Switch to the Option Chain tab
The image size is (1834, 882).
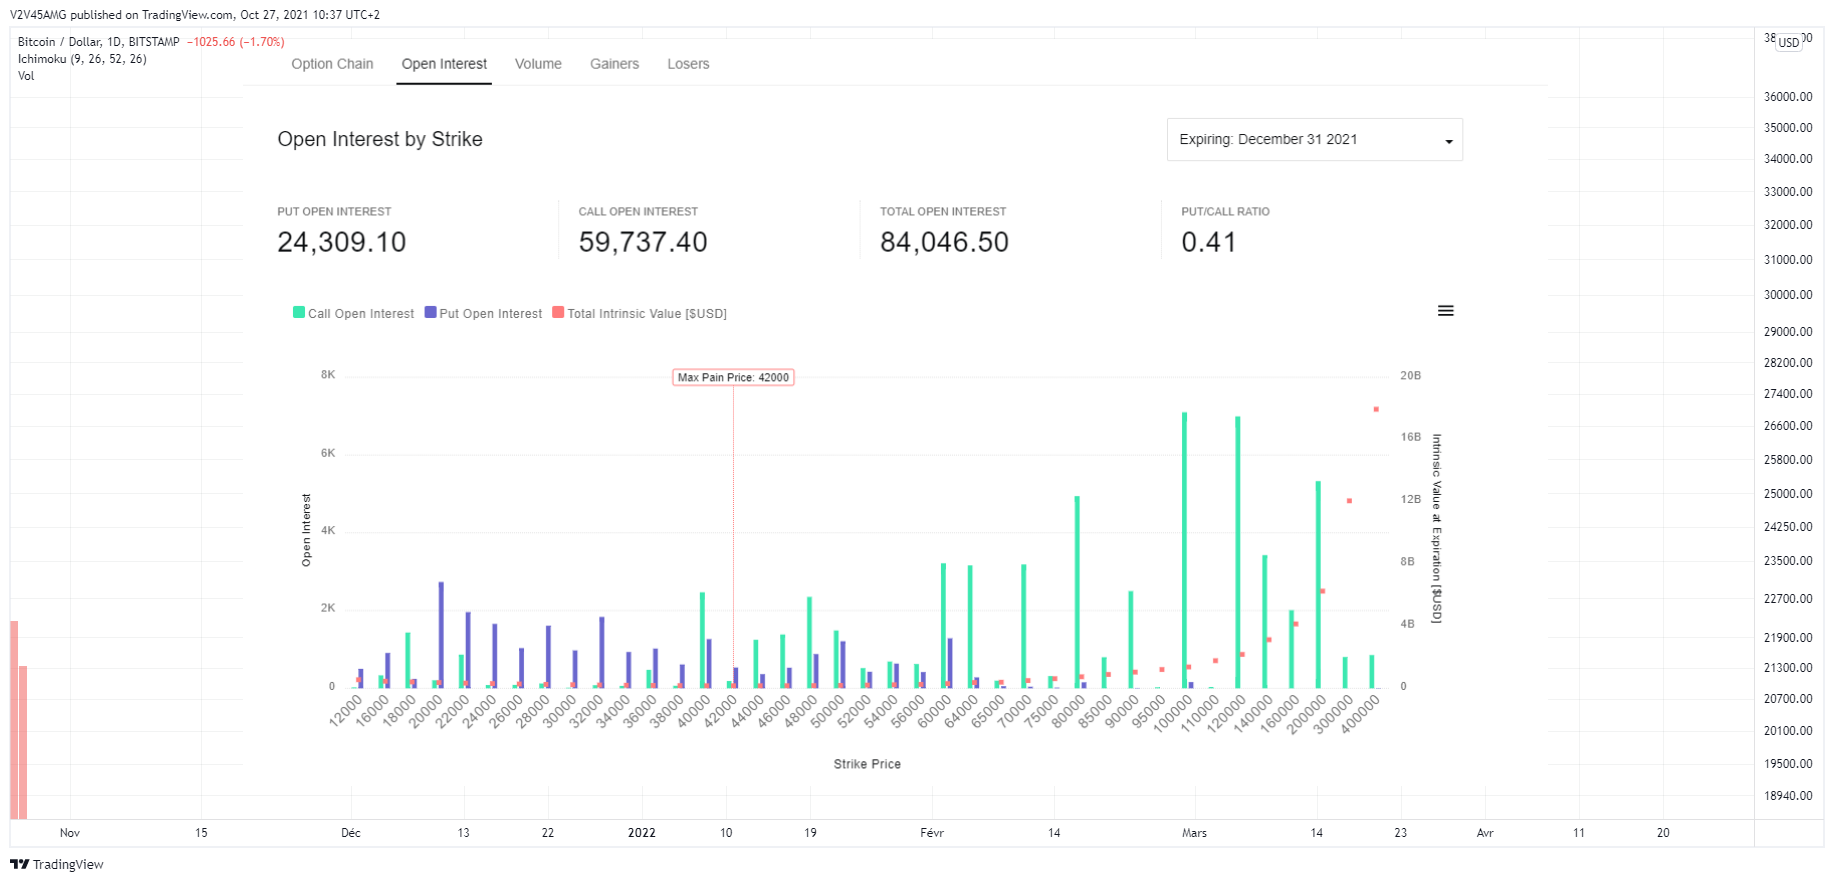[332, 64]
